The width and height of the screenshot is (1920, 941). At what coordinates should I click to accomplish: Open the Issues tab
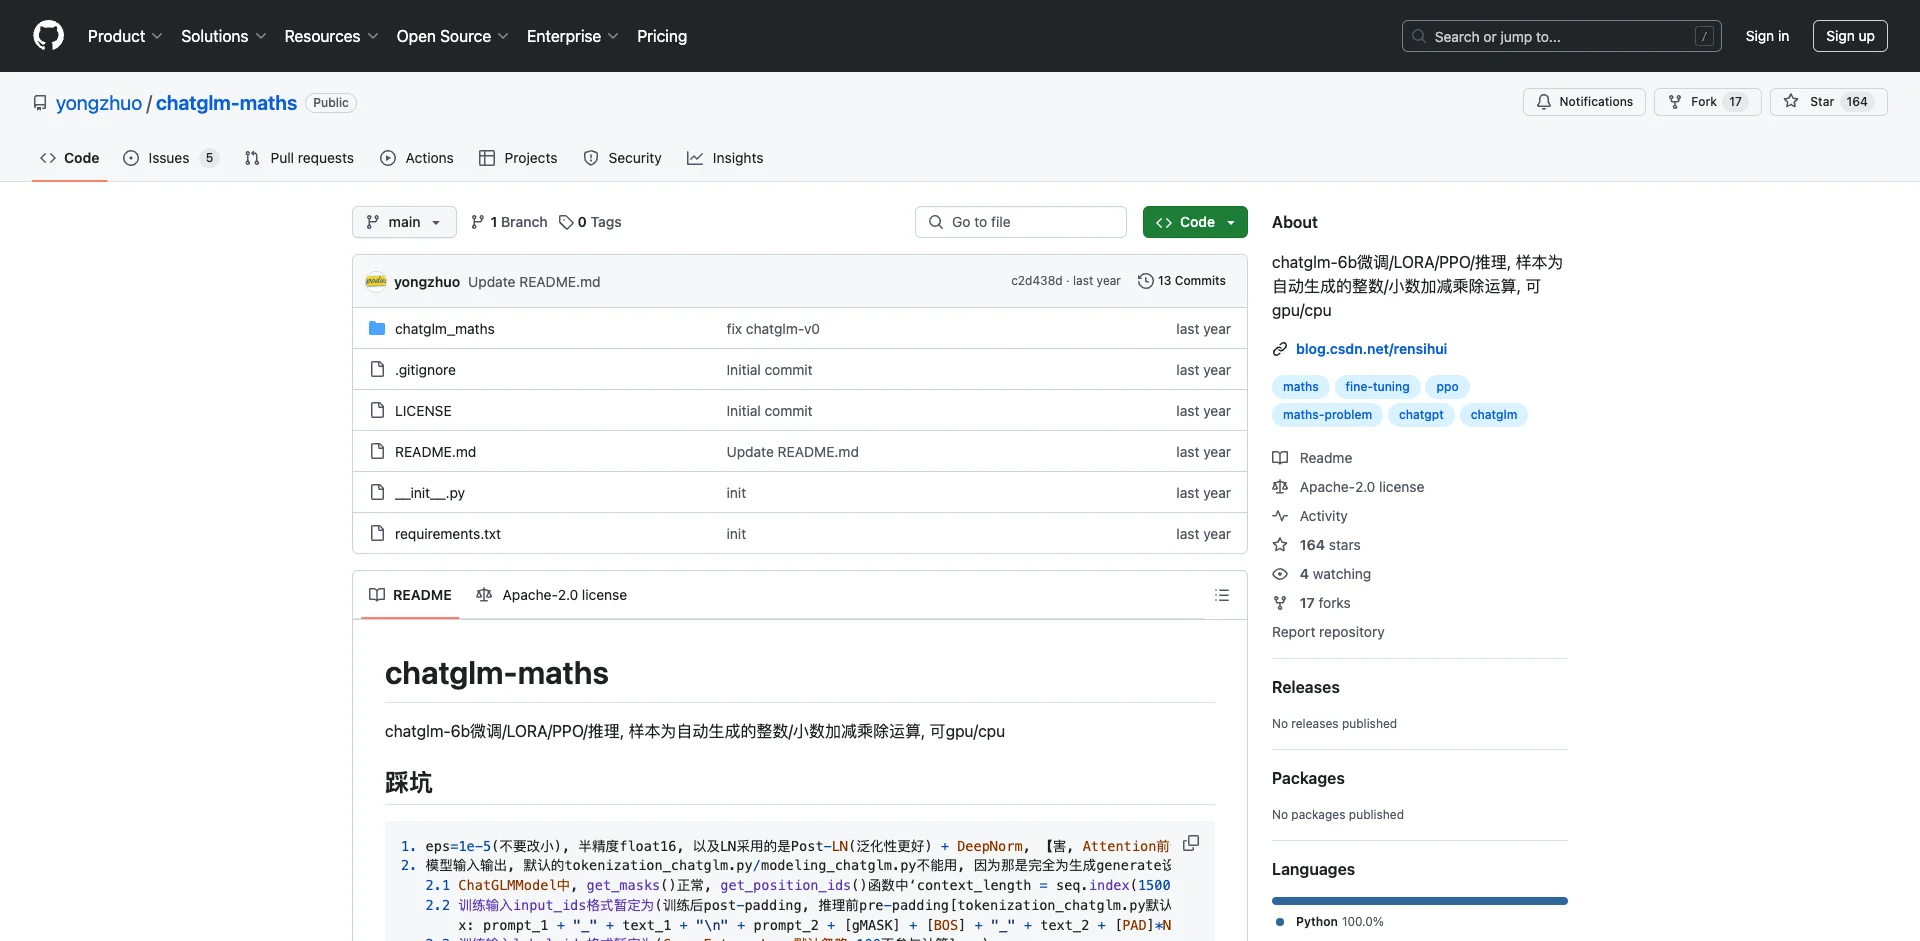[170, 158]
